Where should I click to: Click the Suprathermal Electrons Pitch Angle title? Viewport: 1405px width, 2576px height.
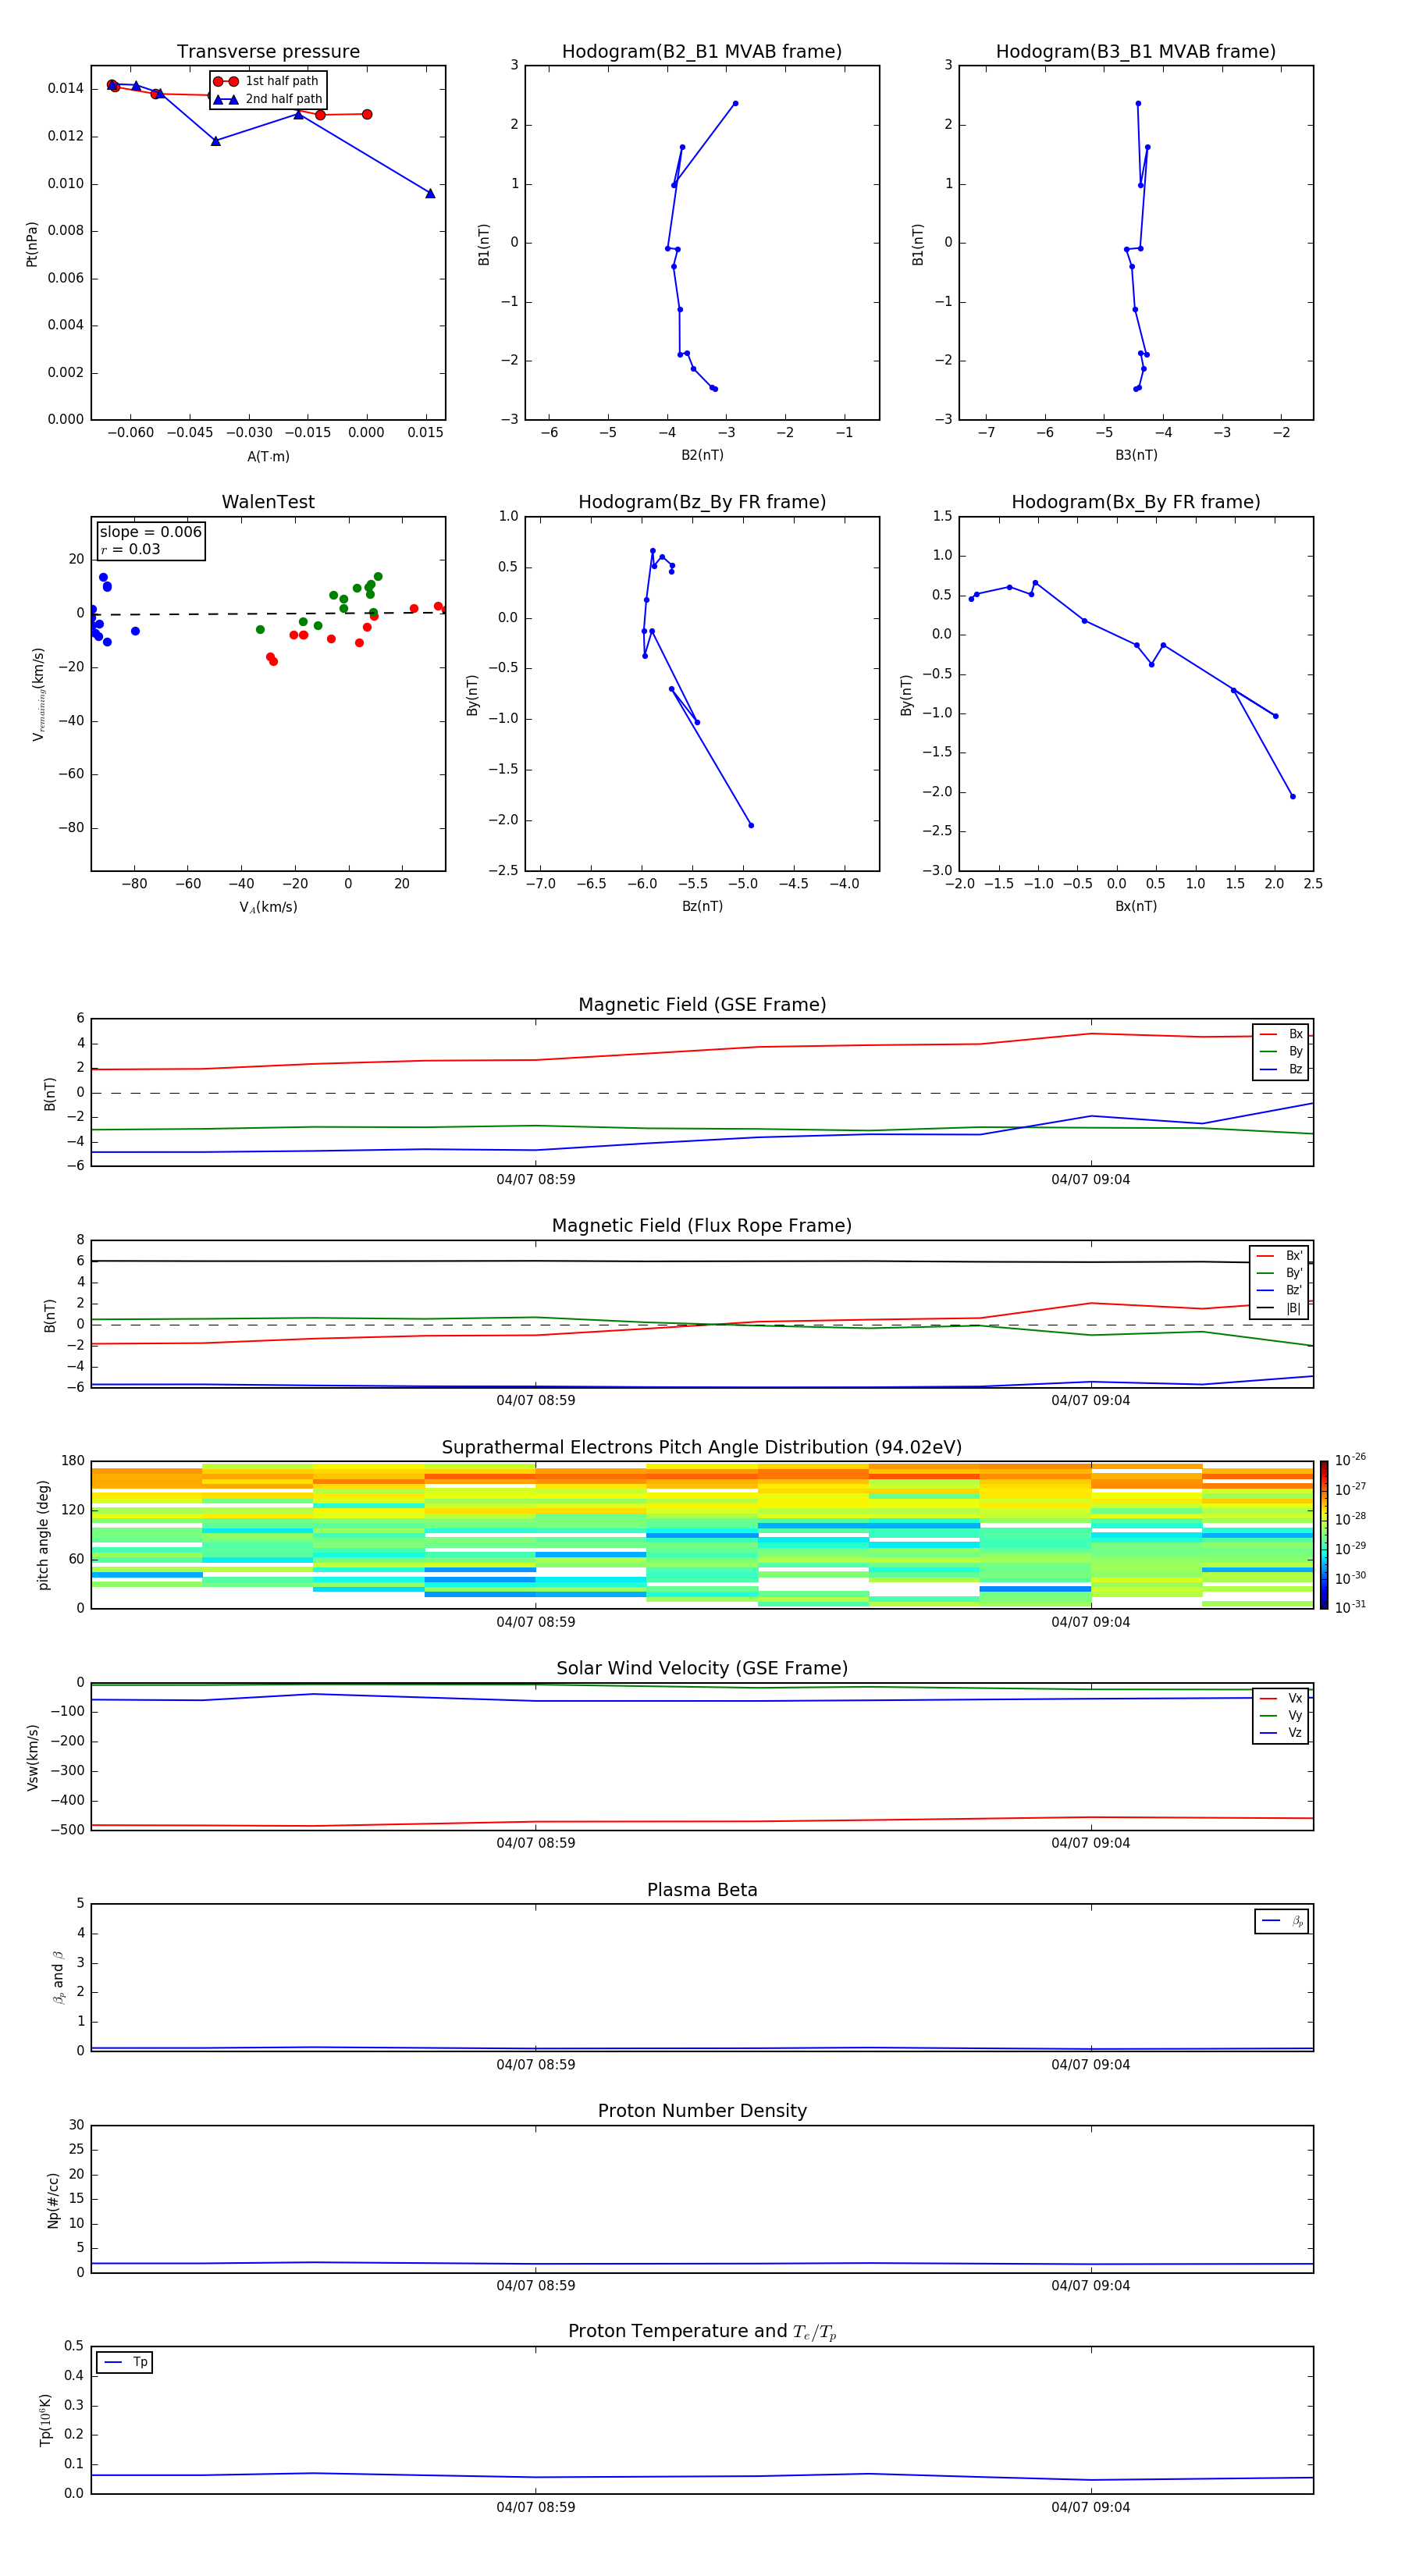[702, 1447]
